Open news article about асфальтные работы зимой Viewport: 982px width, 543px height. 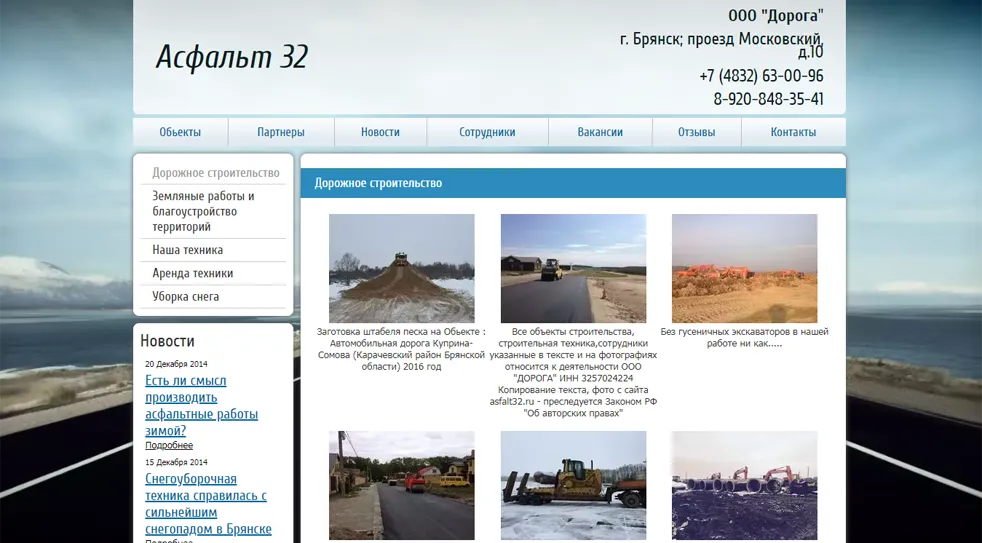coord(201,405)
